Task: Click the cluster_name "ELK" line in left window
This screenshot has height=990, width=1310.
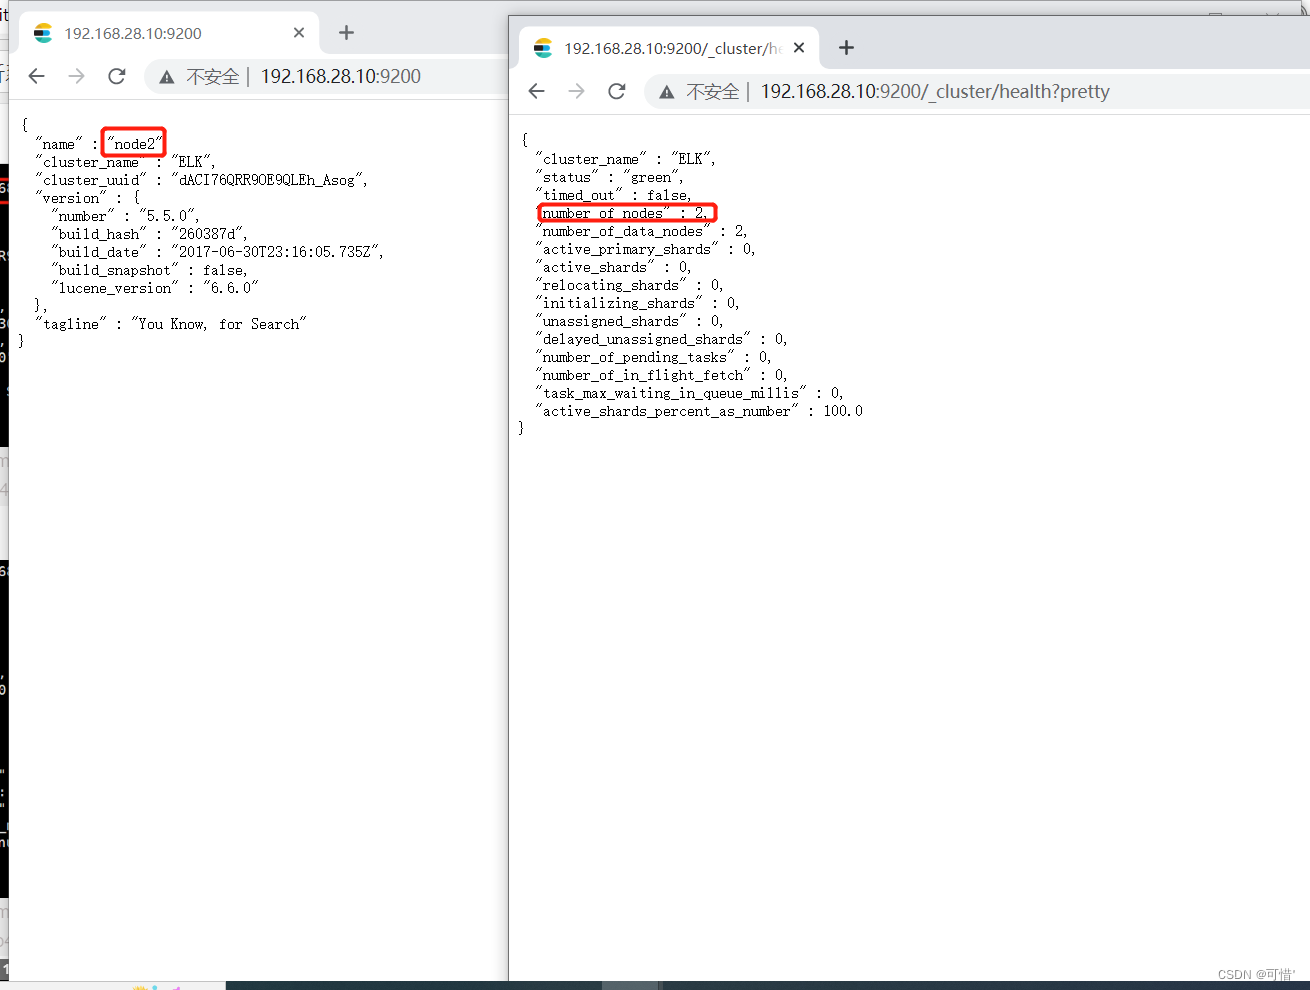Action: [125, 162]
